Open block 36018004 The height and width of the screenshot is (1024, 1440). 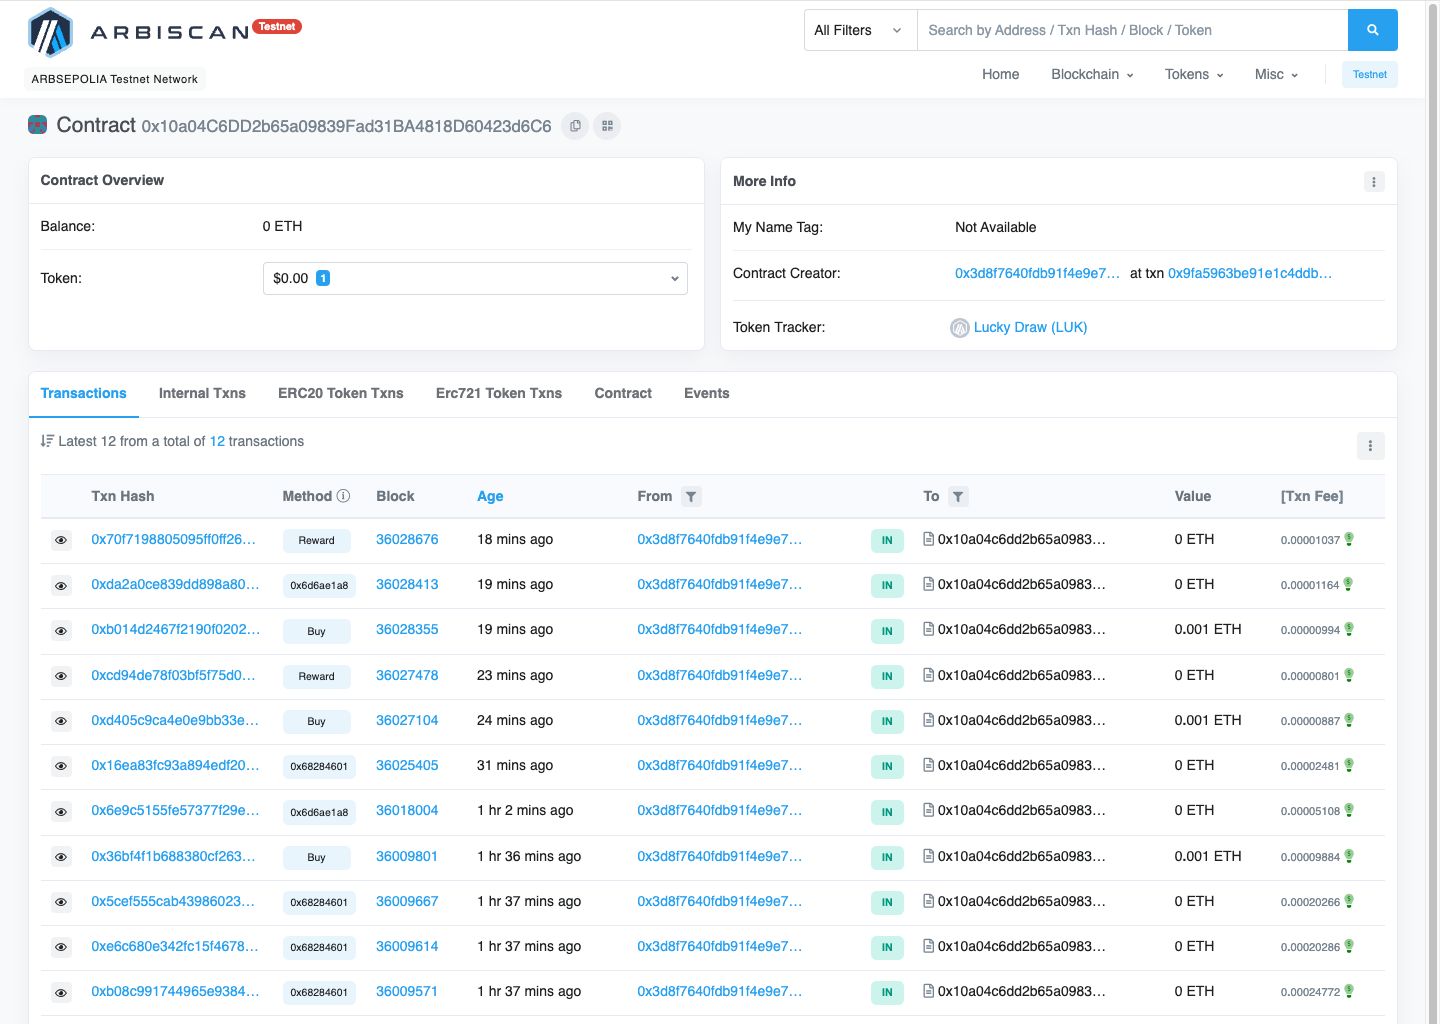[x=407, y=810]
